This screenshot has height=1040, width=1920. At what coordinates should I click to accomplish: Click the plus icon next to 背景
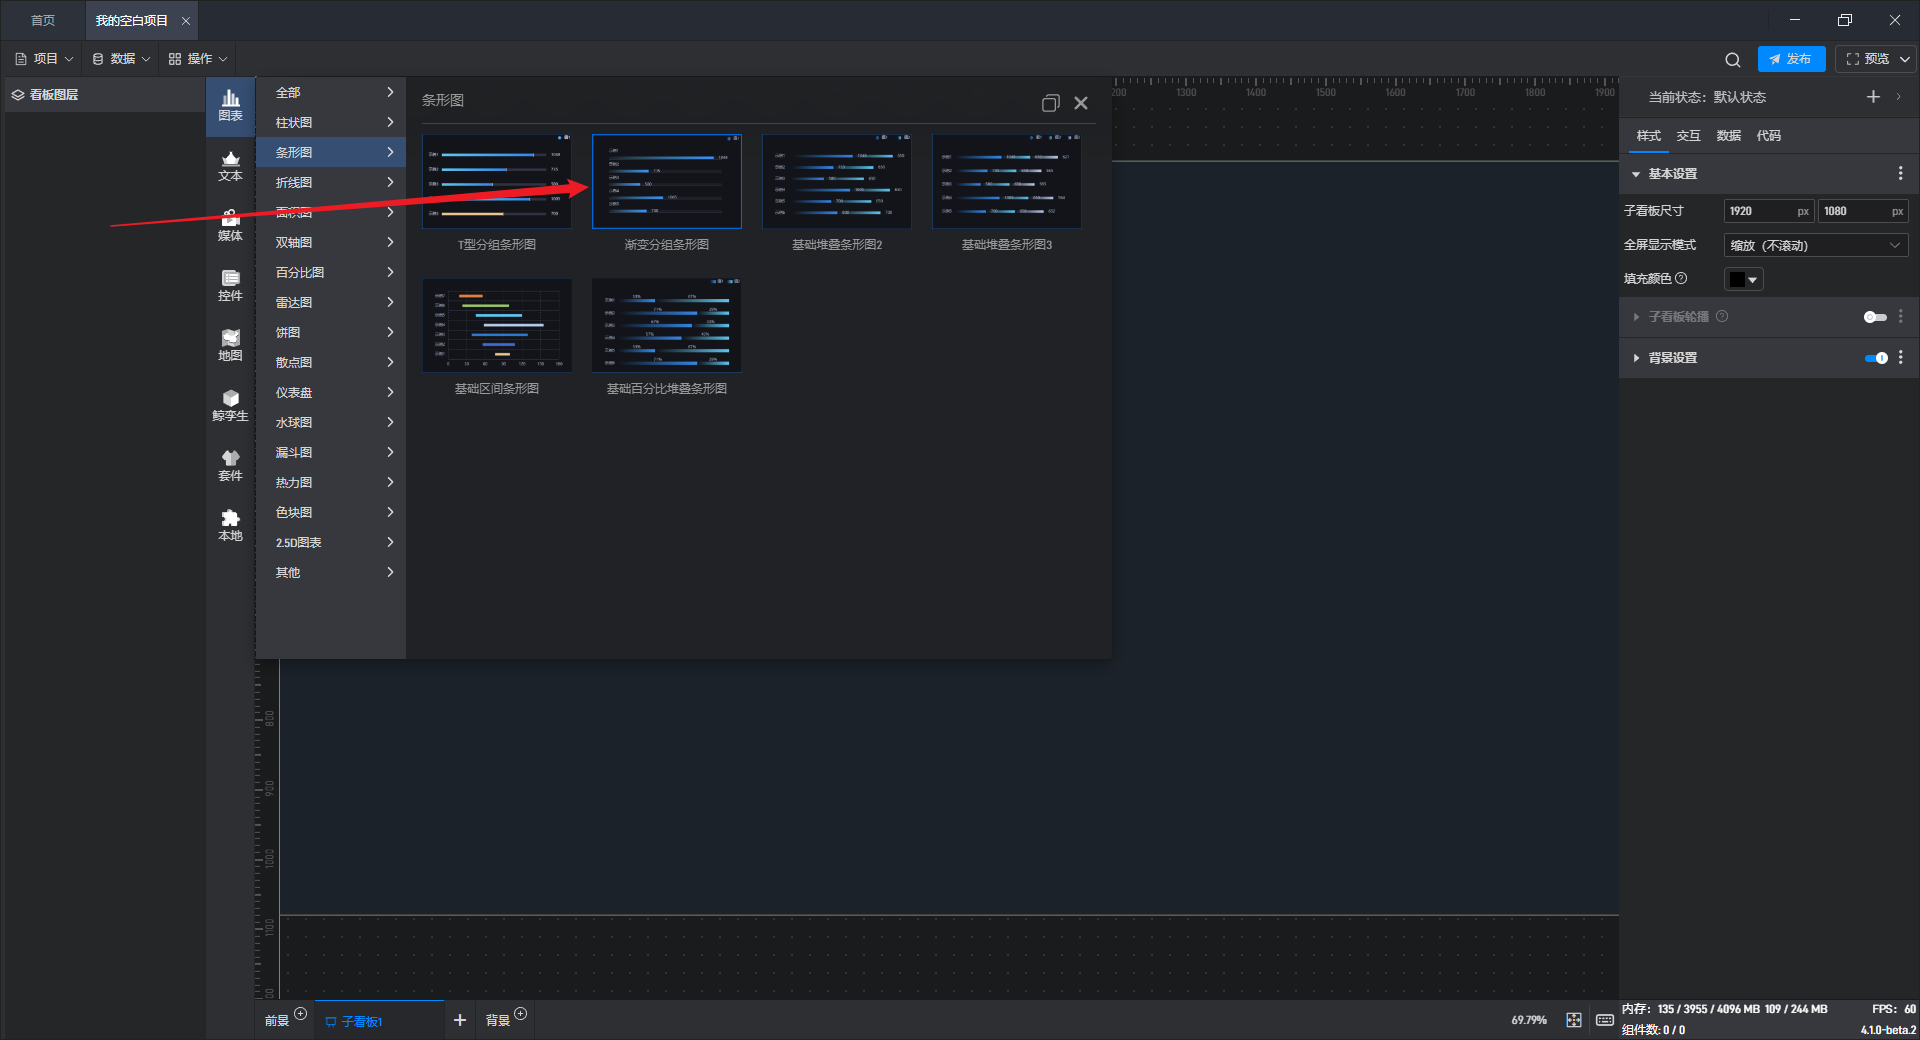coord(520,1014)
